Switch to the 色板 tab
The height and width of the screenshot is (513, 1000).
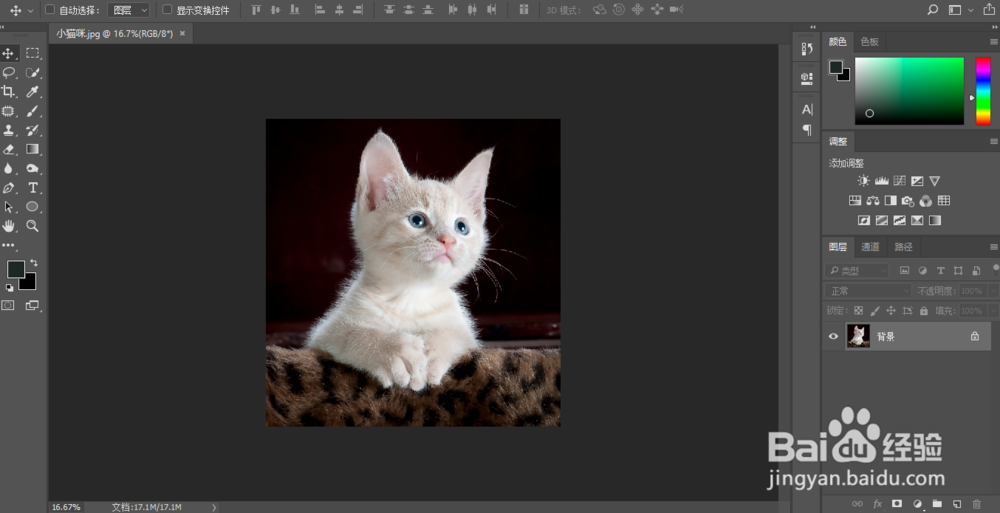[869, 42]
